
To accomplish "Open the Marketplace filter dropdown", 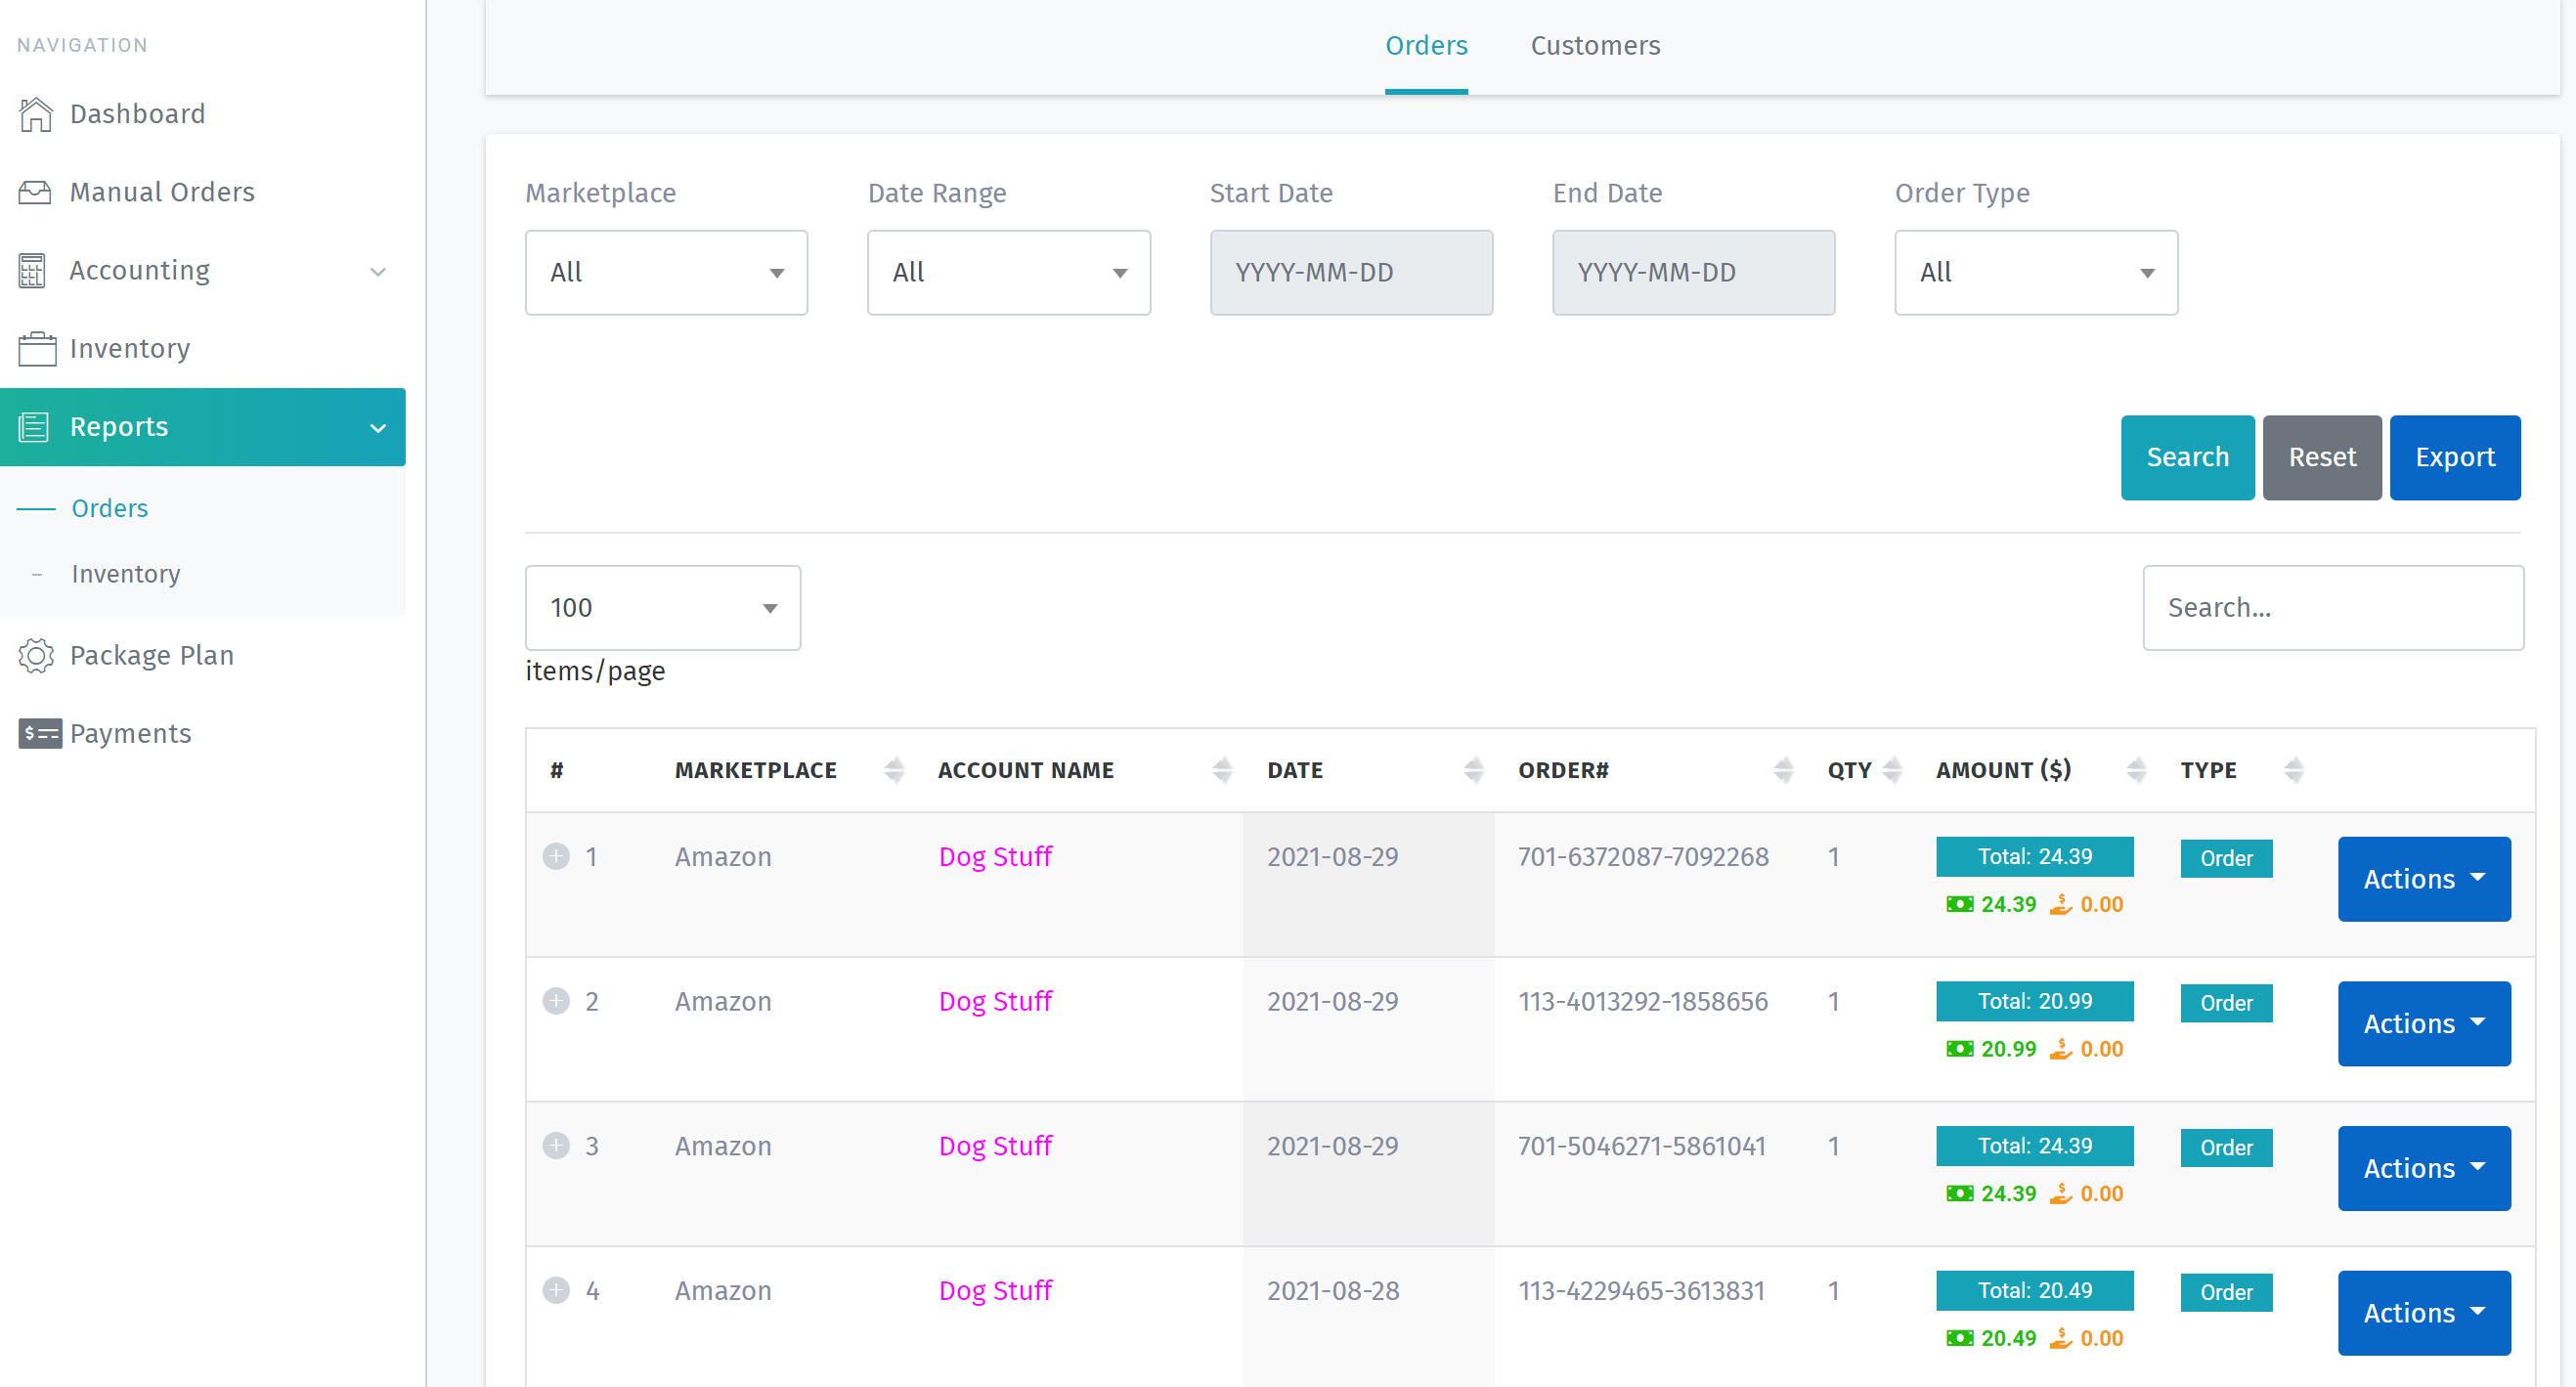I will point(666,273).
